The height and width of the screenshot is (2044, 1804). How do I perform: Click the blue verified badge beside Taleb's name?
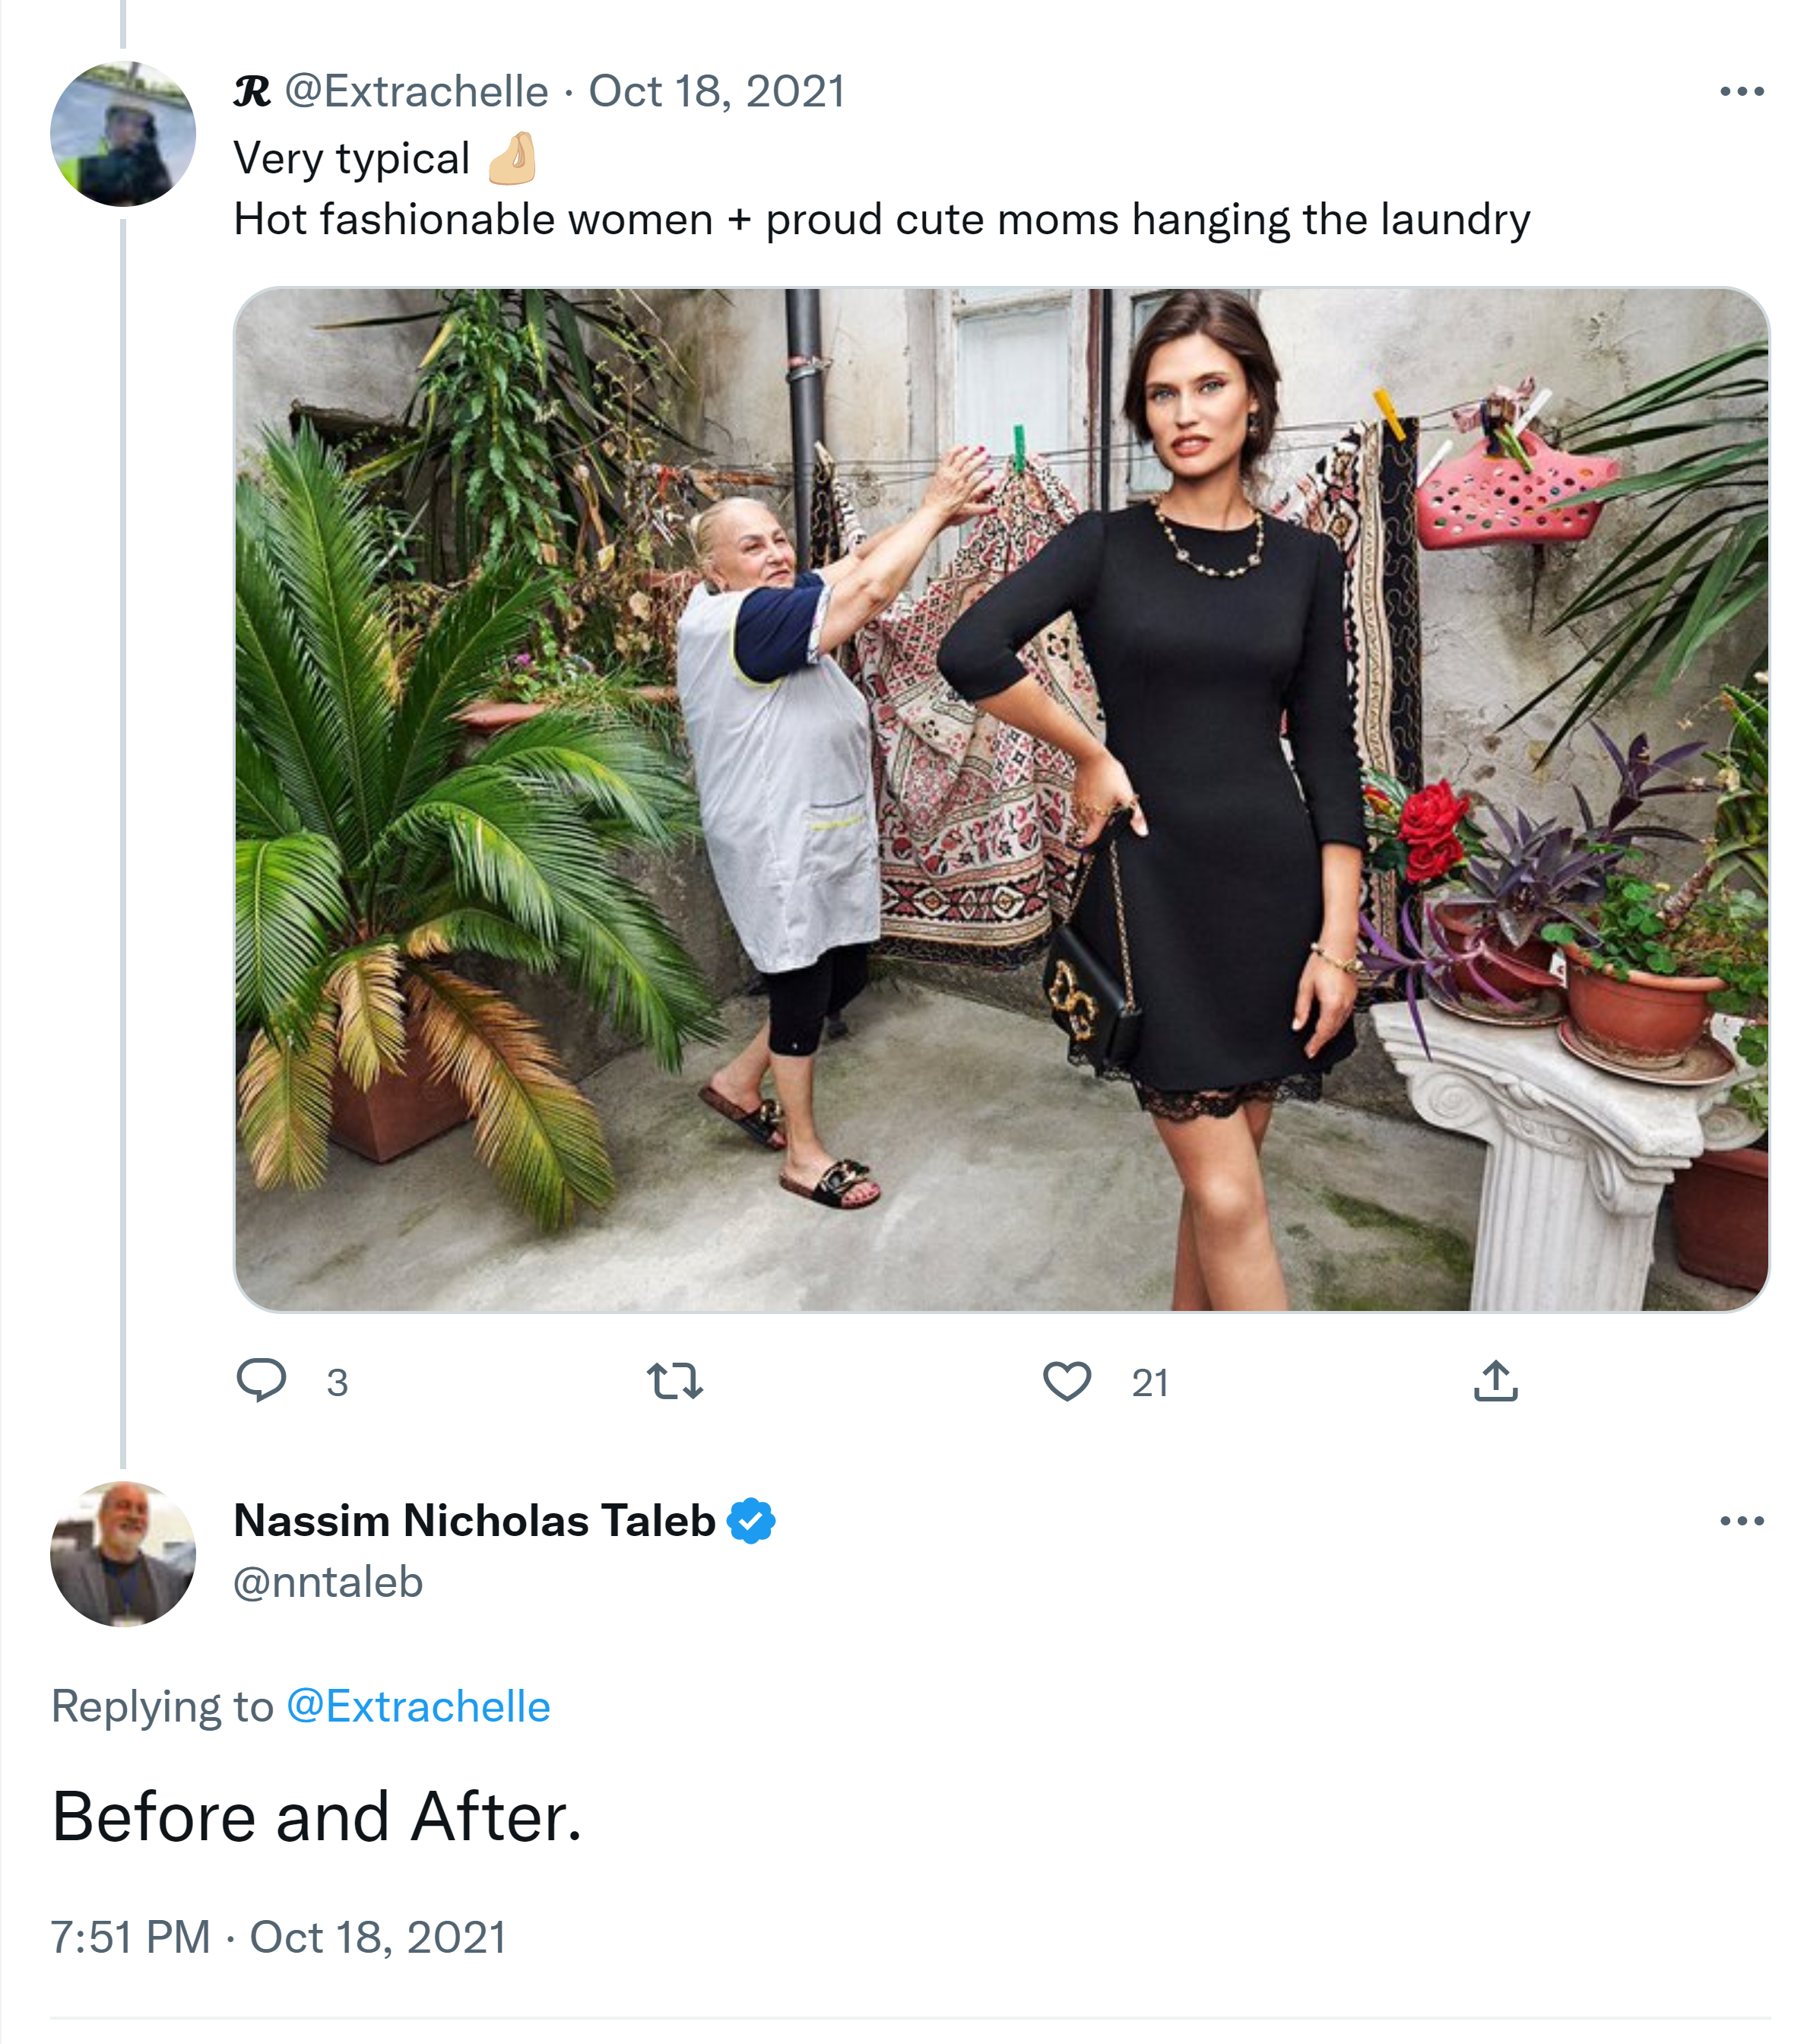tap(751, 1521)
